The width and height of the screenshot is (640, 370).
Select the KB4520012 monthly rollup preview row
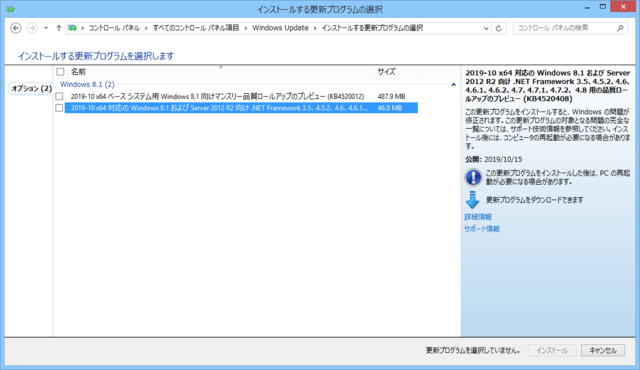241,96
